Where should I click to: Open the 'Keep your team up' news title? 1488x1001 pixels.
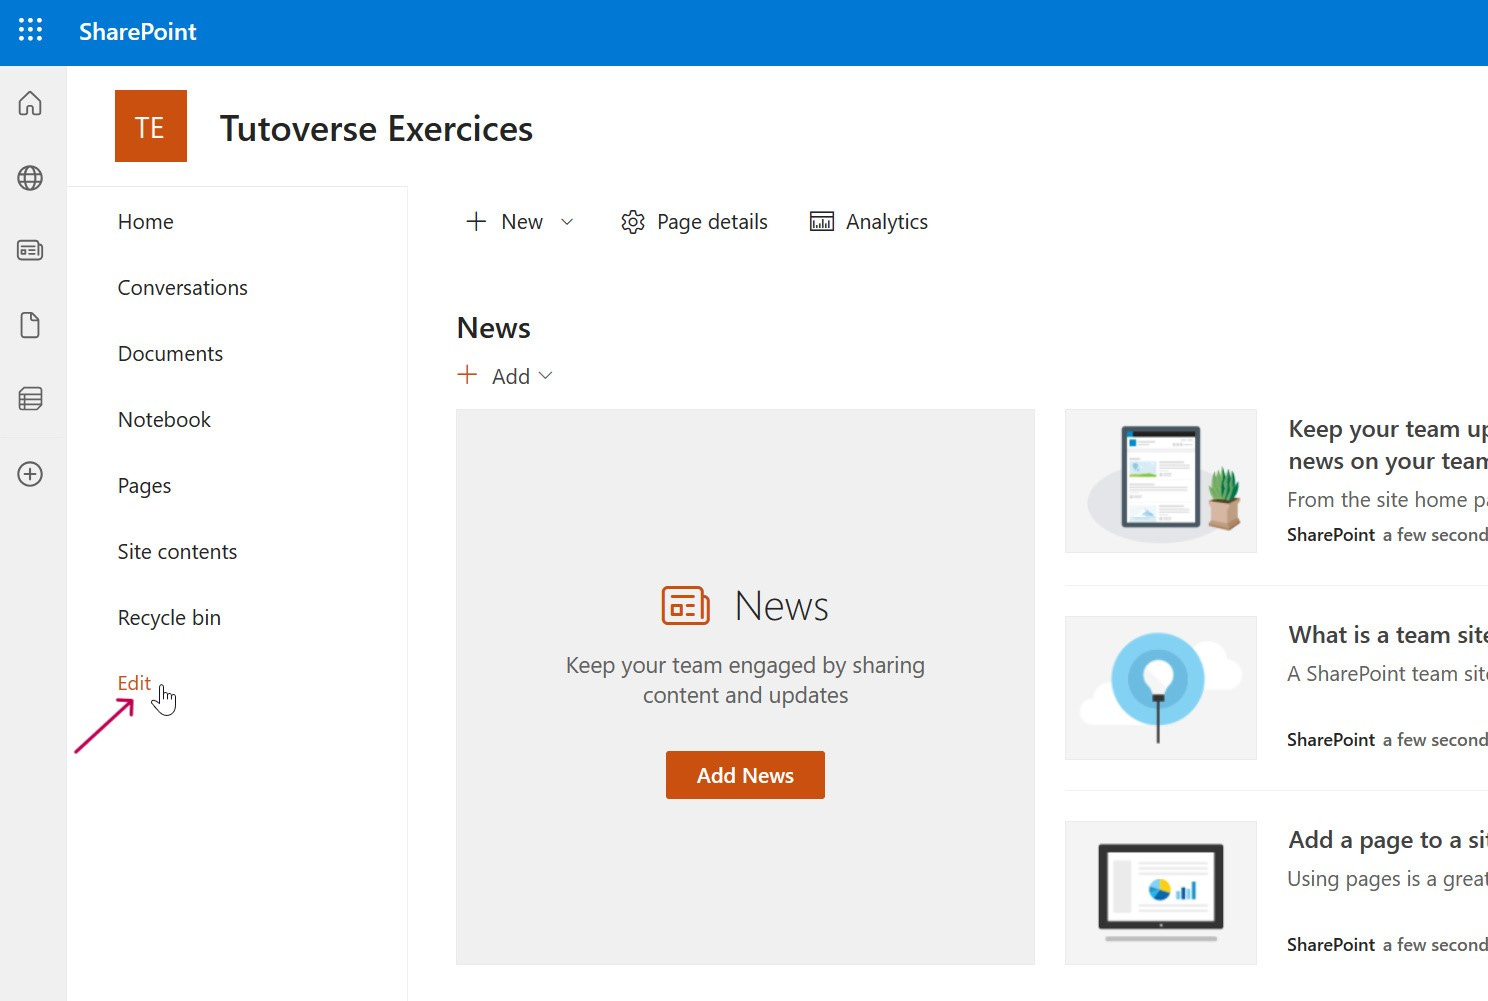(x=1388, y=445)
